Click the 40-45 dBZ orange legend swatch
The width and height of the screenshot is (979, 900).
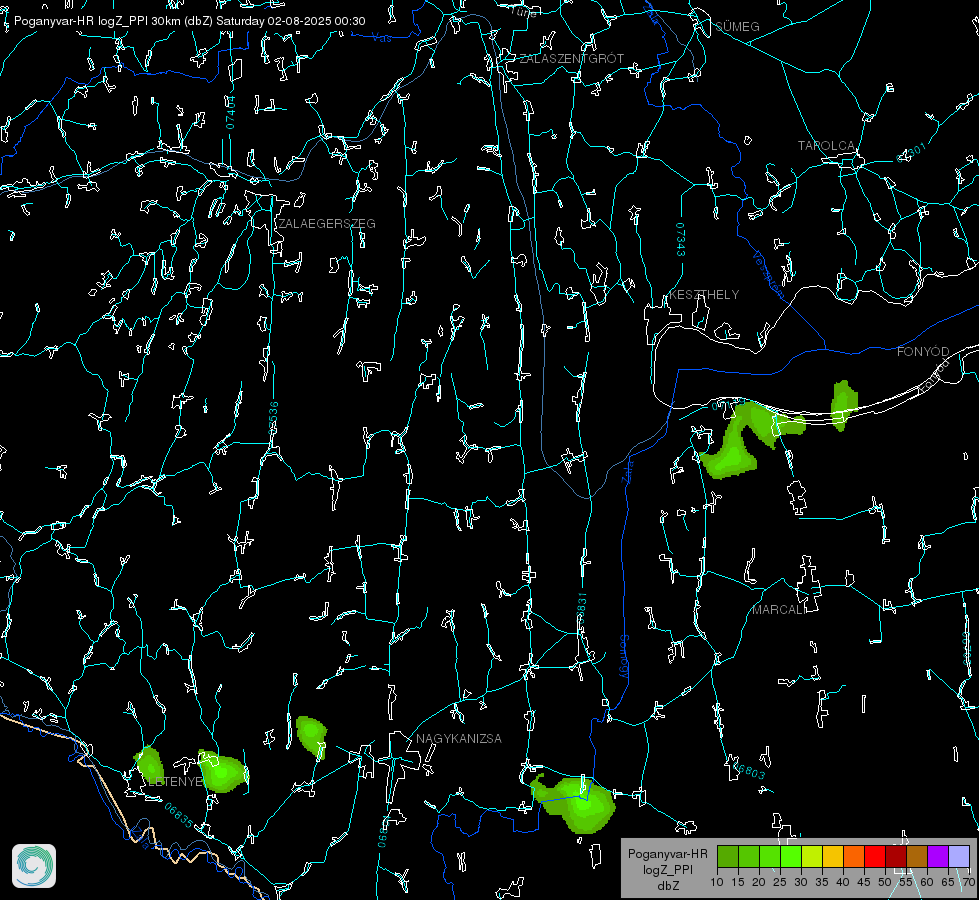[854, 856]
